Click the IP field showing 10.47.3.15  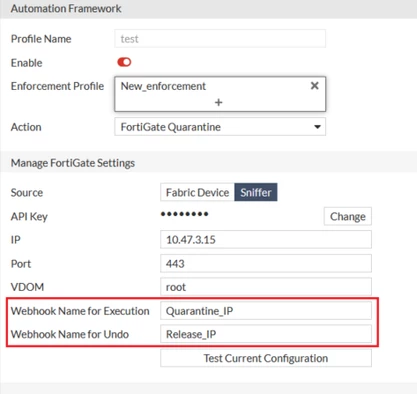click(266, 239)
